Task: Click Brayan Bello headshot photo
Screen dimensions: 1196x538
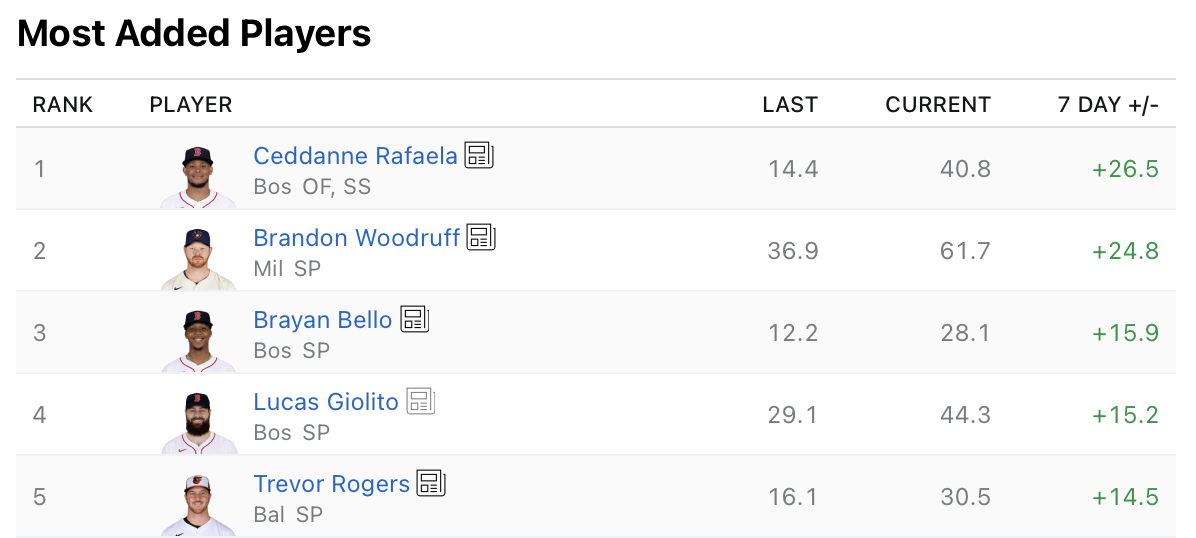Action: click(x=198, y=340)
